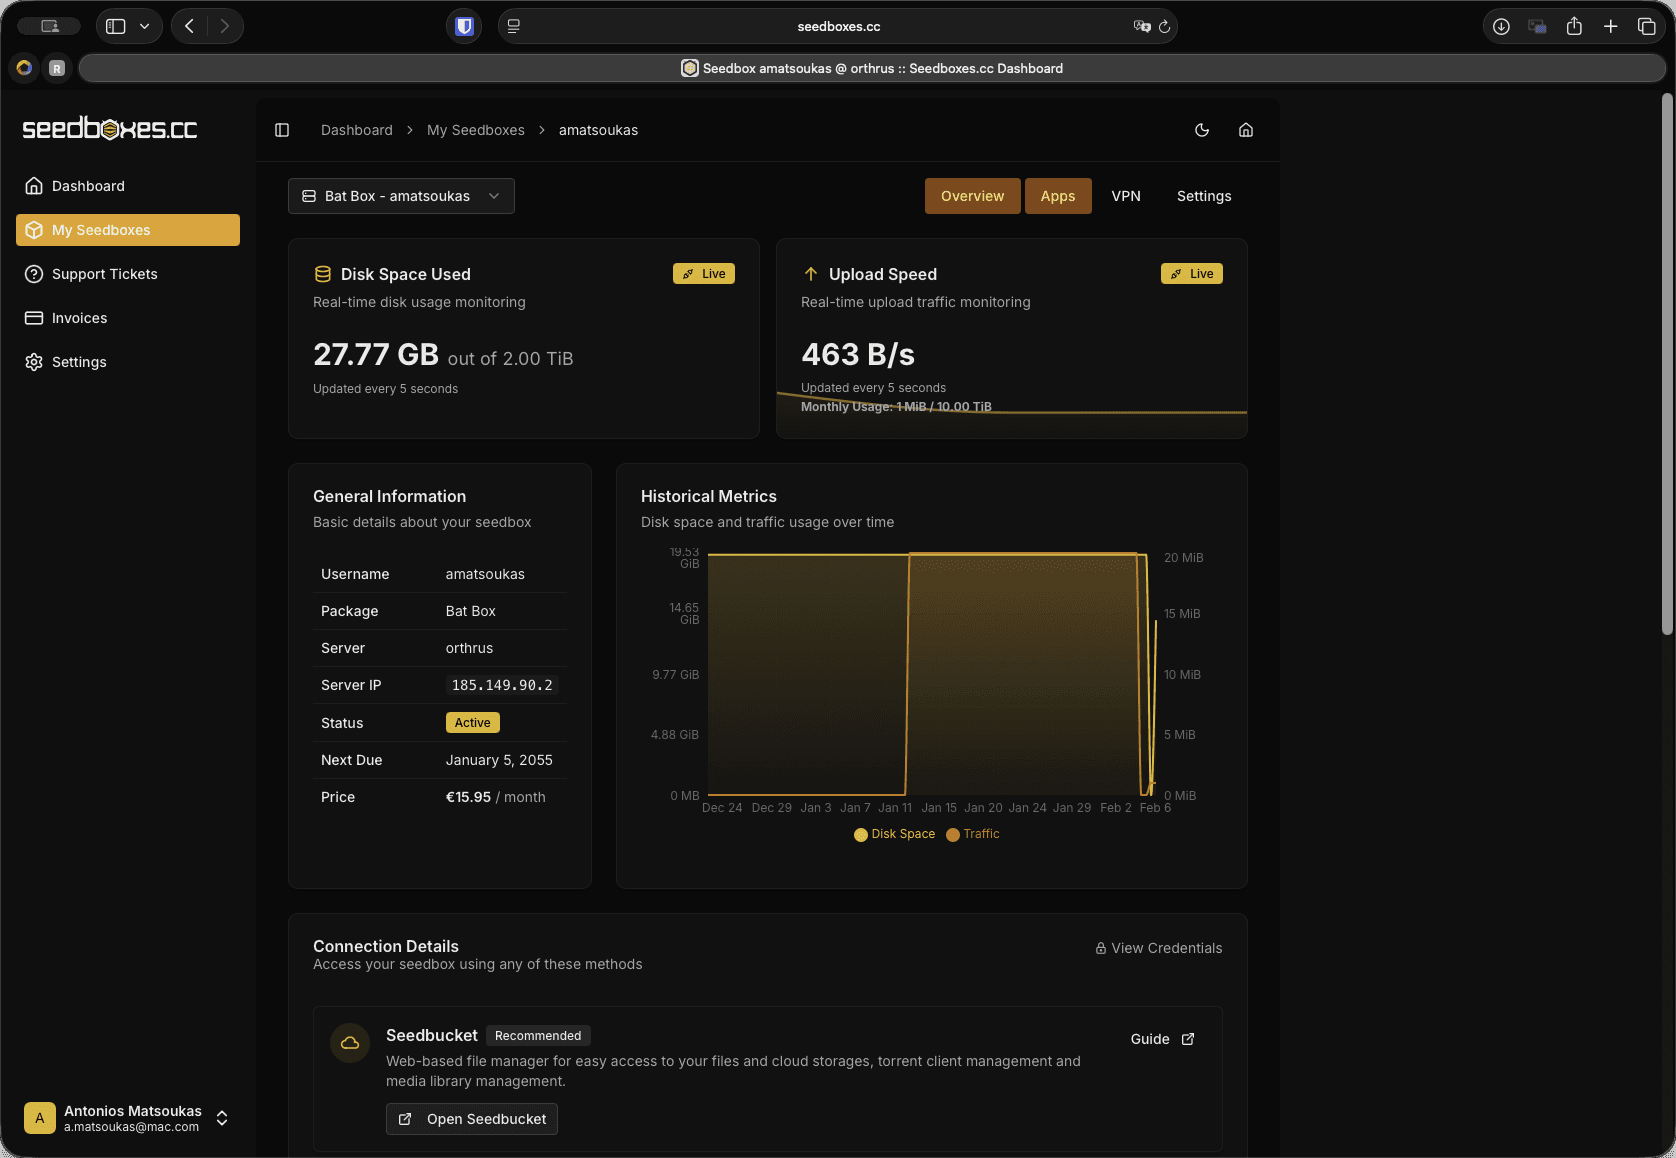1676x1158 pixels.
Task: Select the Seedbox amatsoukas @ orthrus browser tab
Action: [x=872, y=68]
